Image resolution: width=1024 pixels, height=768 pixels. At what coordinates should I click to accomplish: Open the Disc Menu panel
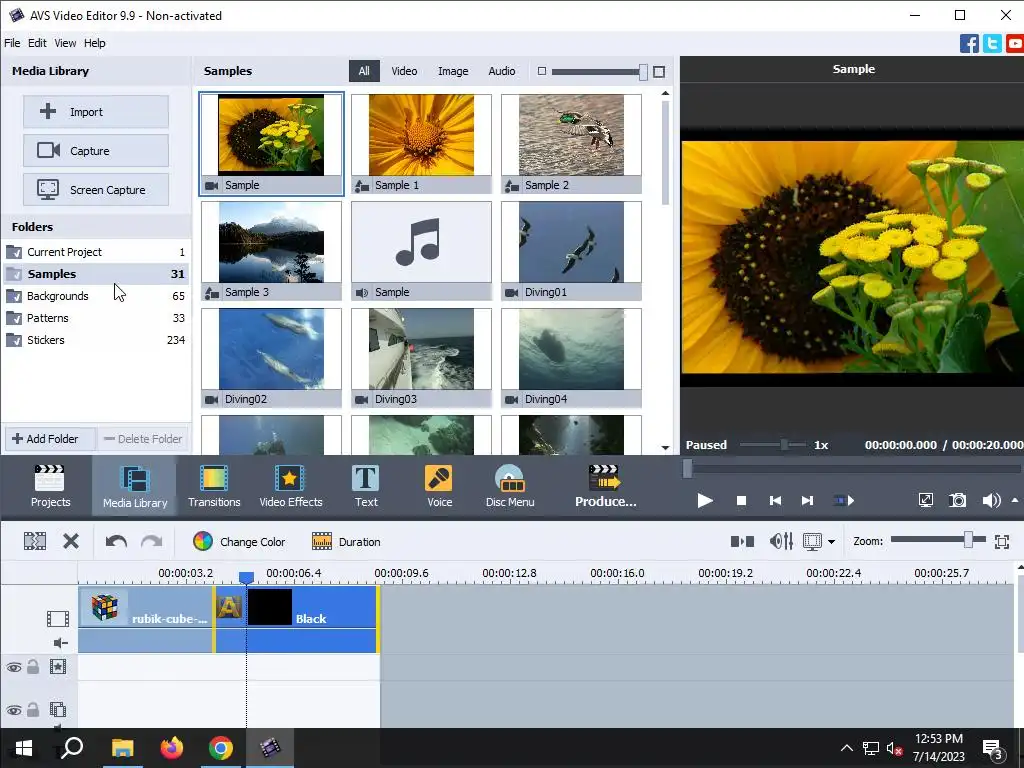tap(510, 486)
